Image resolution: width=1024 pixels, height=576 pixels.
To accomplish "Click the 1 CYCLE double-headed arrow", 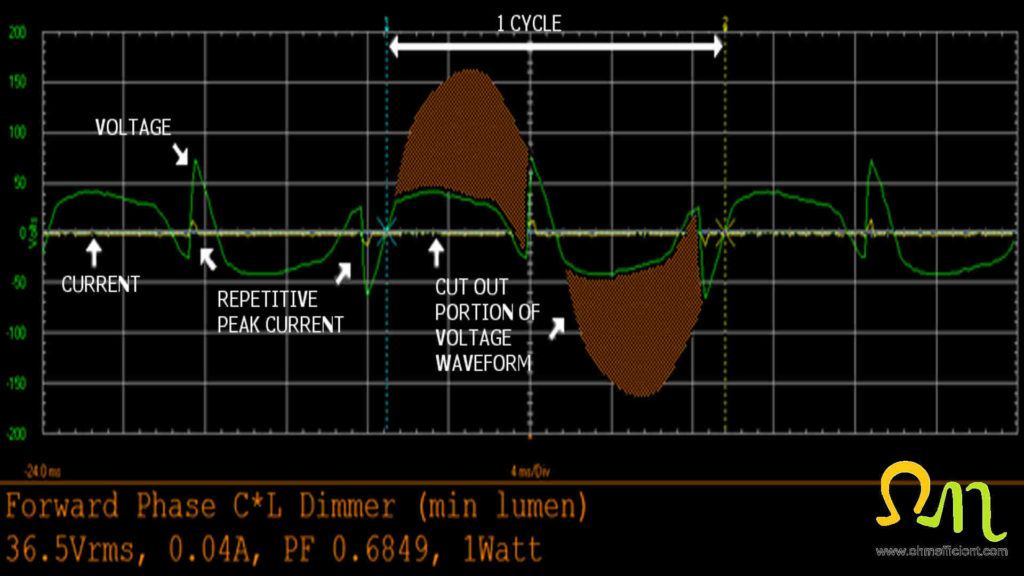I will point(557,45).
